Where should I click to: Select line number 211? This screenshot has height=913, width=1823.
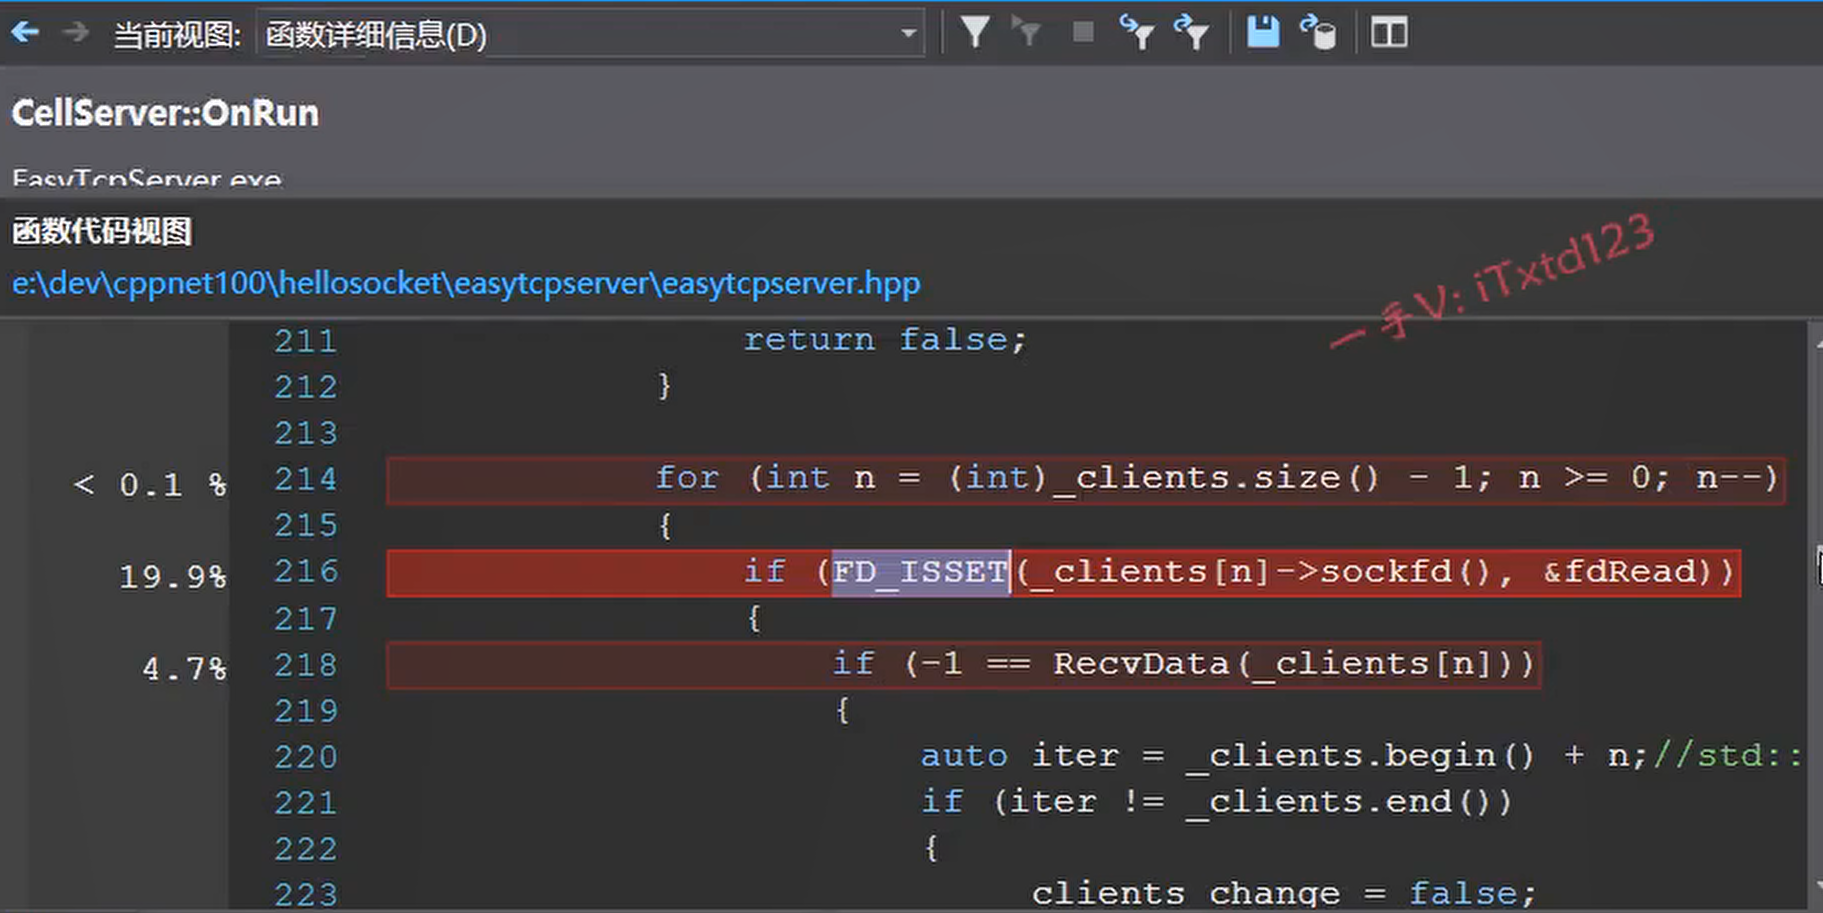[x=306, y=341]
